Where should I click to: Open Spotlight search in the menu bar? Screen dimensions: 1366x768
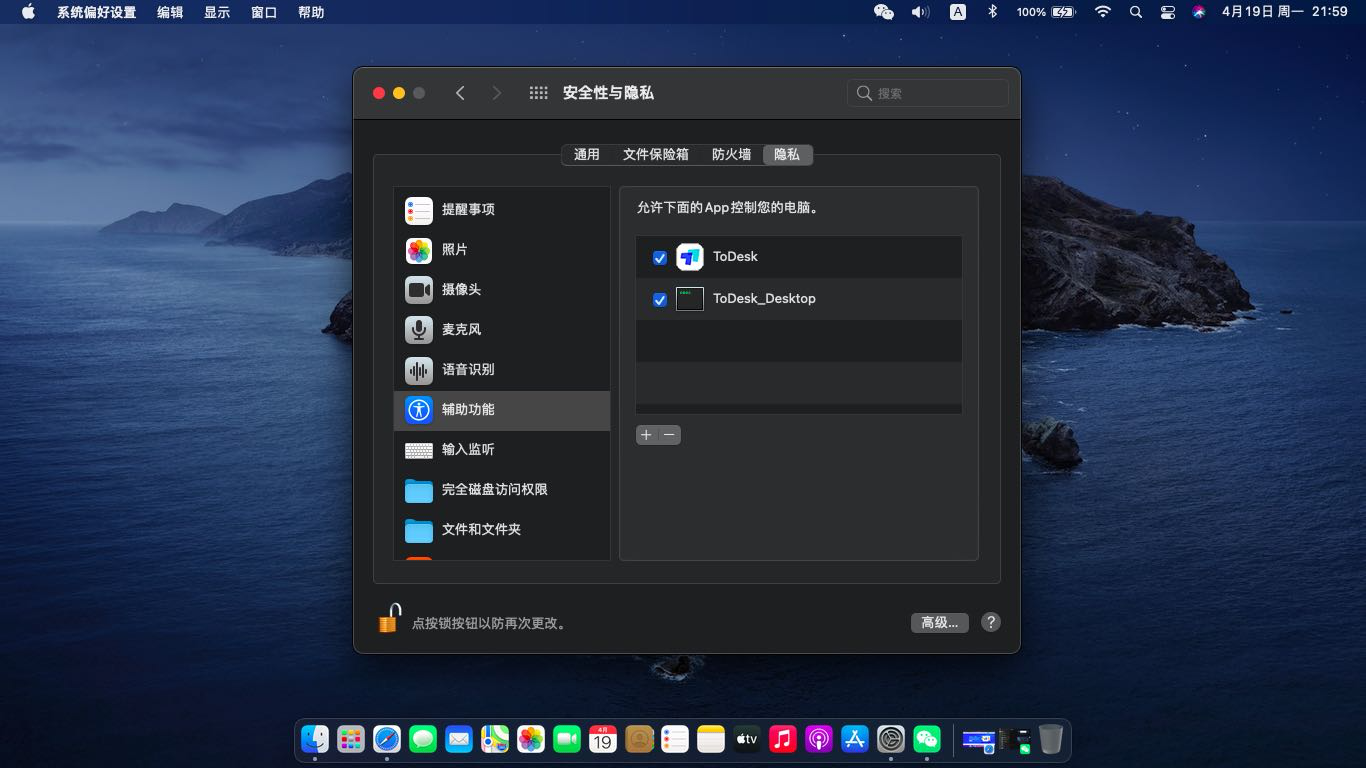pos(1135,12)
